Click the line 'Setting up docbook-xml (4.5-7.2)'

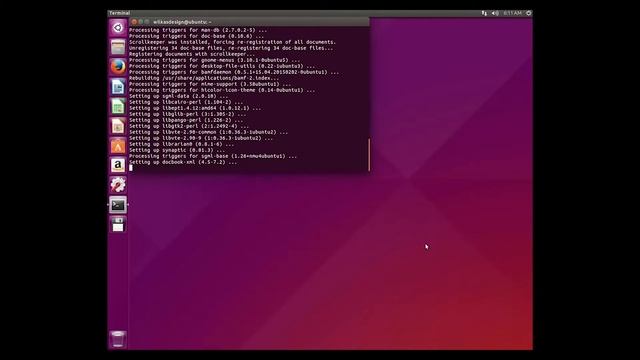pos(183,162)
